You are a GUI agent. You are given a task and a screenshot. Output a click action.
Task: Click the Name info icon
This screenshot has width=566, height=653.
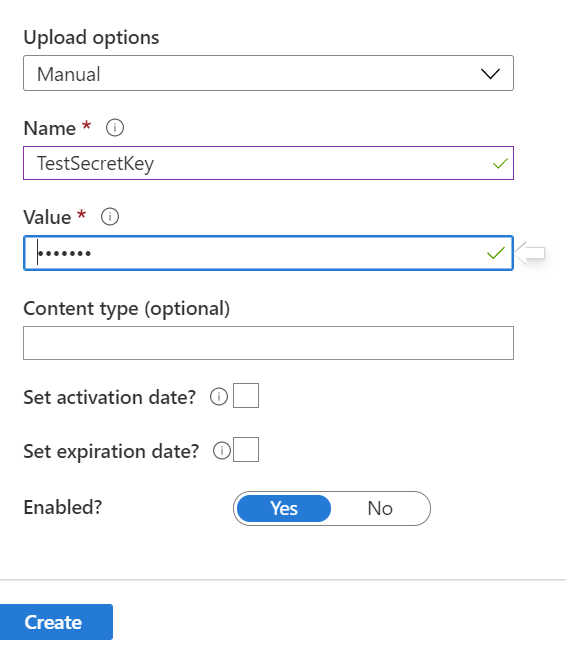tap(115, 127)
